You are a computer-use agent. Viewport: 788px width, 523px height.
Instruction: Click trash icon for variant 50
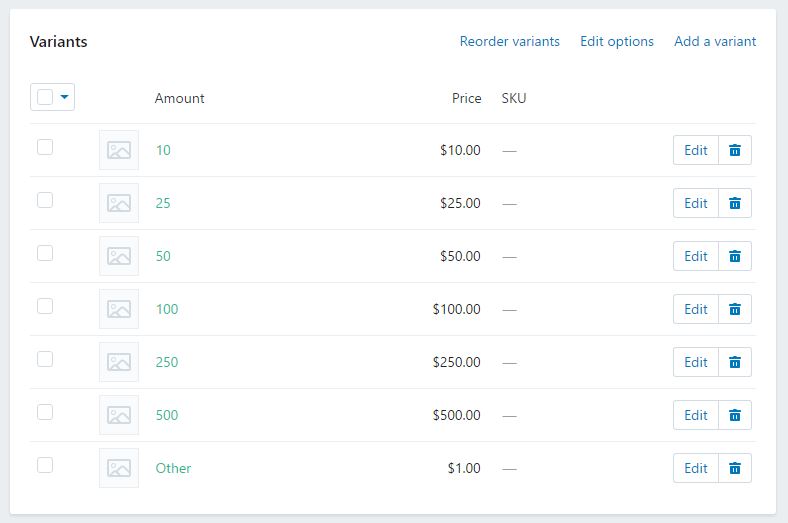[x=735, y=256]
